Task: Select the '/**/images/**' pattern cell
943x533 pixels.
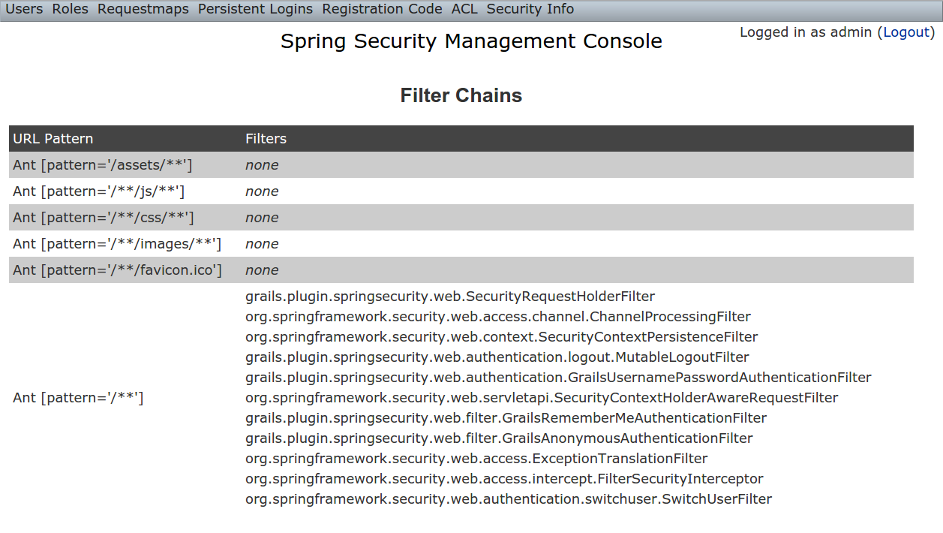Action: pos(117,244)
